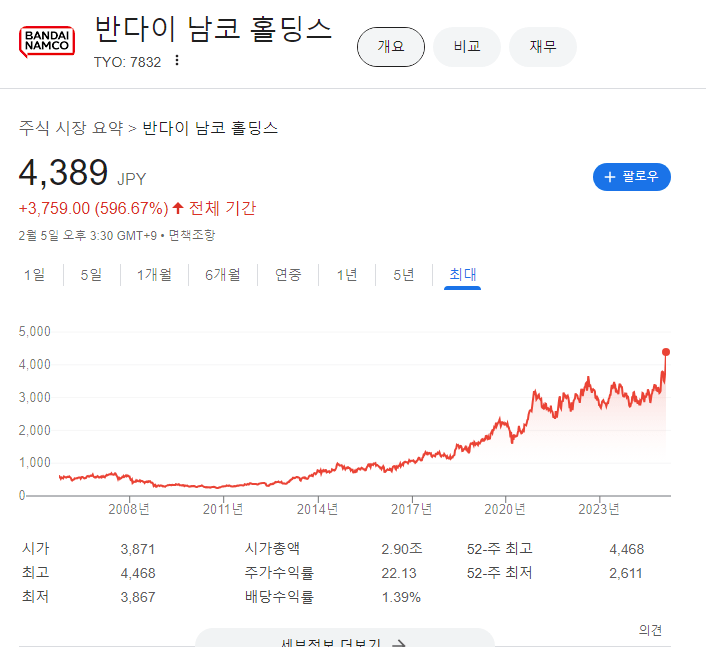This screenshot has height=647, width=706.
Task: Click the 2020년 label on the chart axis
Action: [x=505, y=509]
